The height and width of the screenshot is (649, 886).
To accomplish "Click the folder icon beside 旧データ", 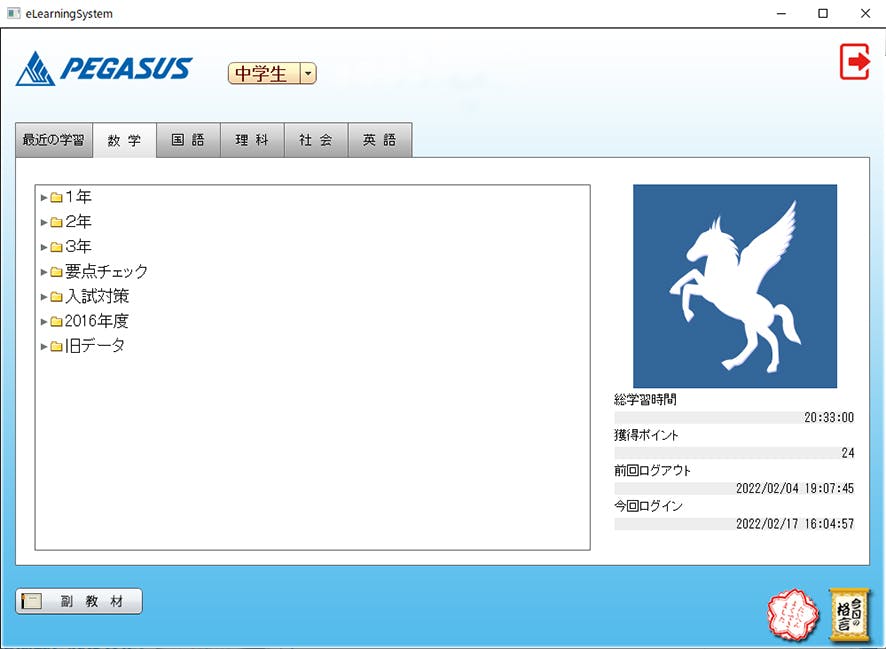I will tap(57, 347).
